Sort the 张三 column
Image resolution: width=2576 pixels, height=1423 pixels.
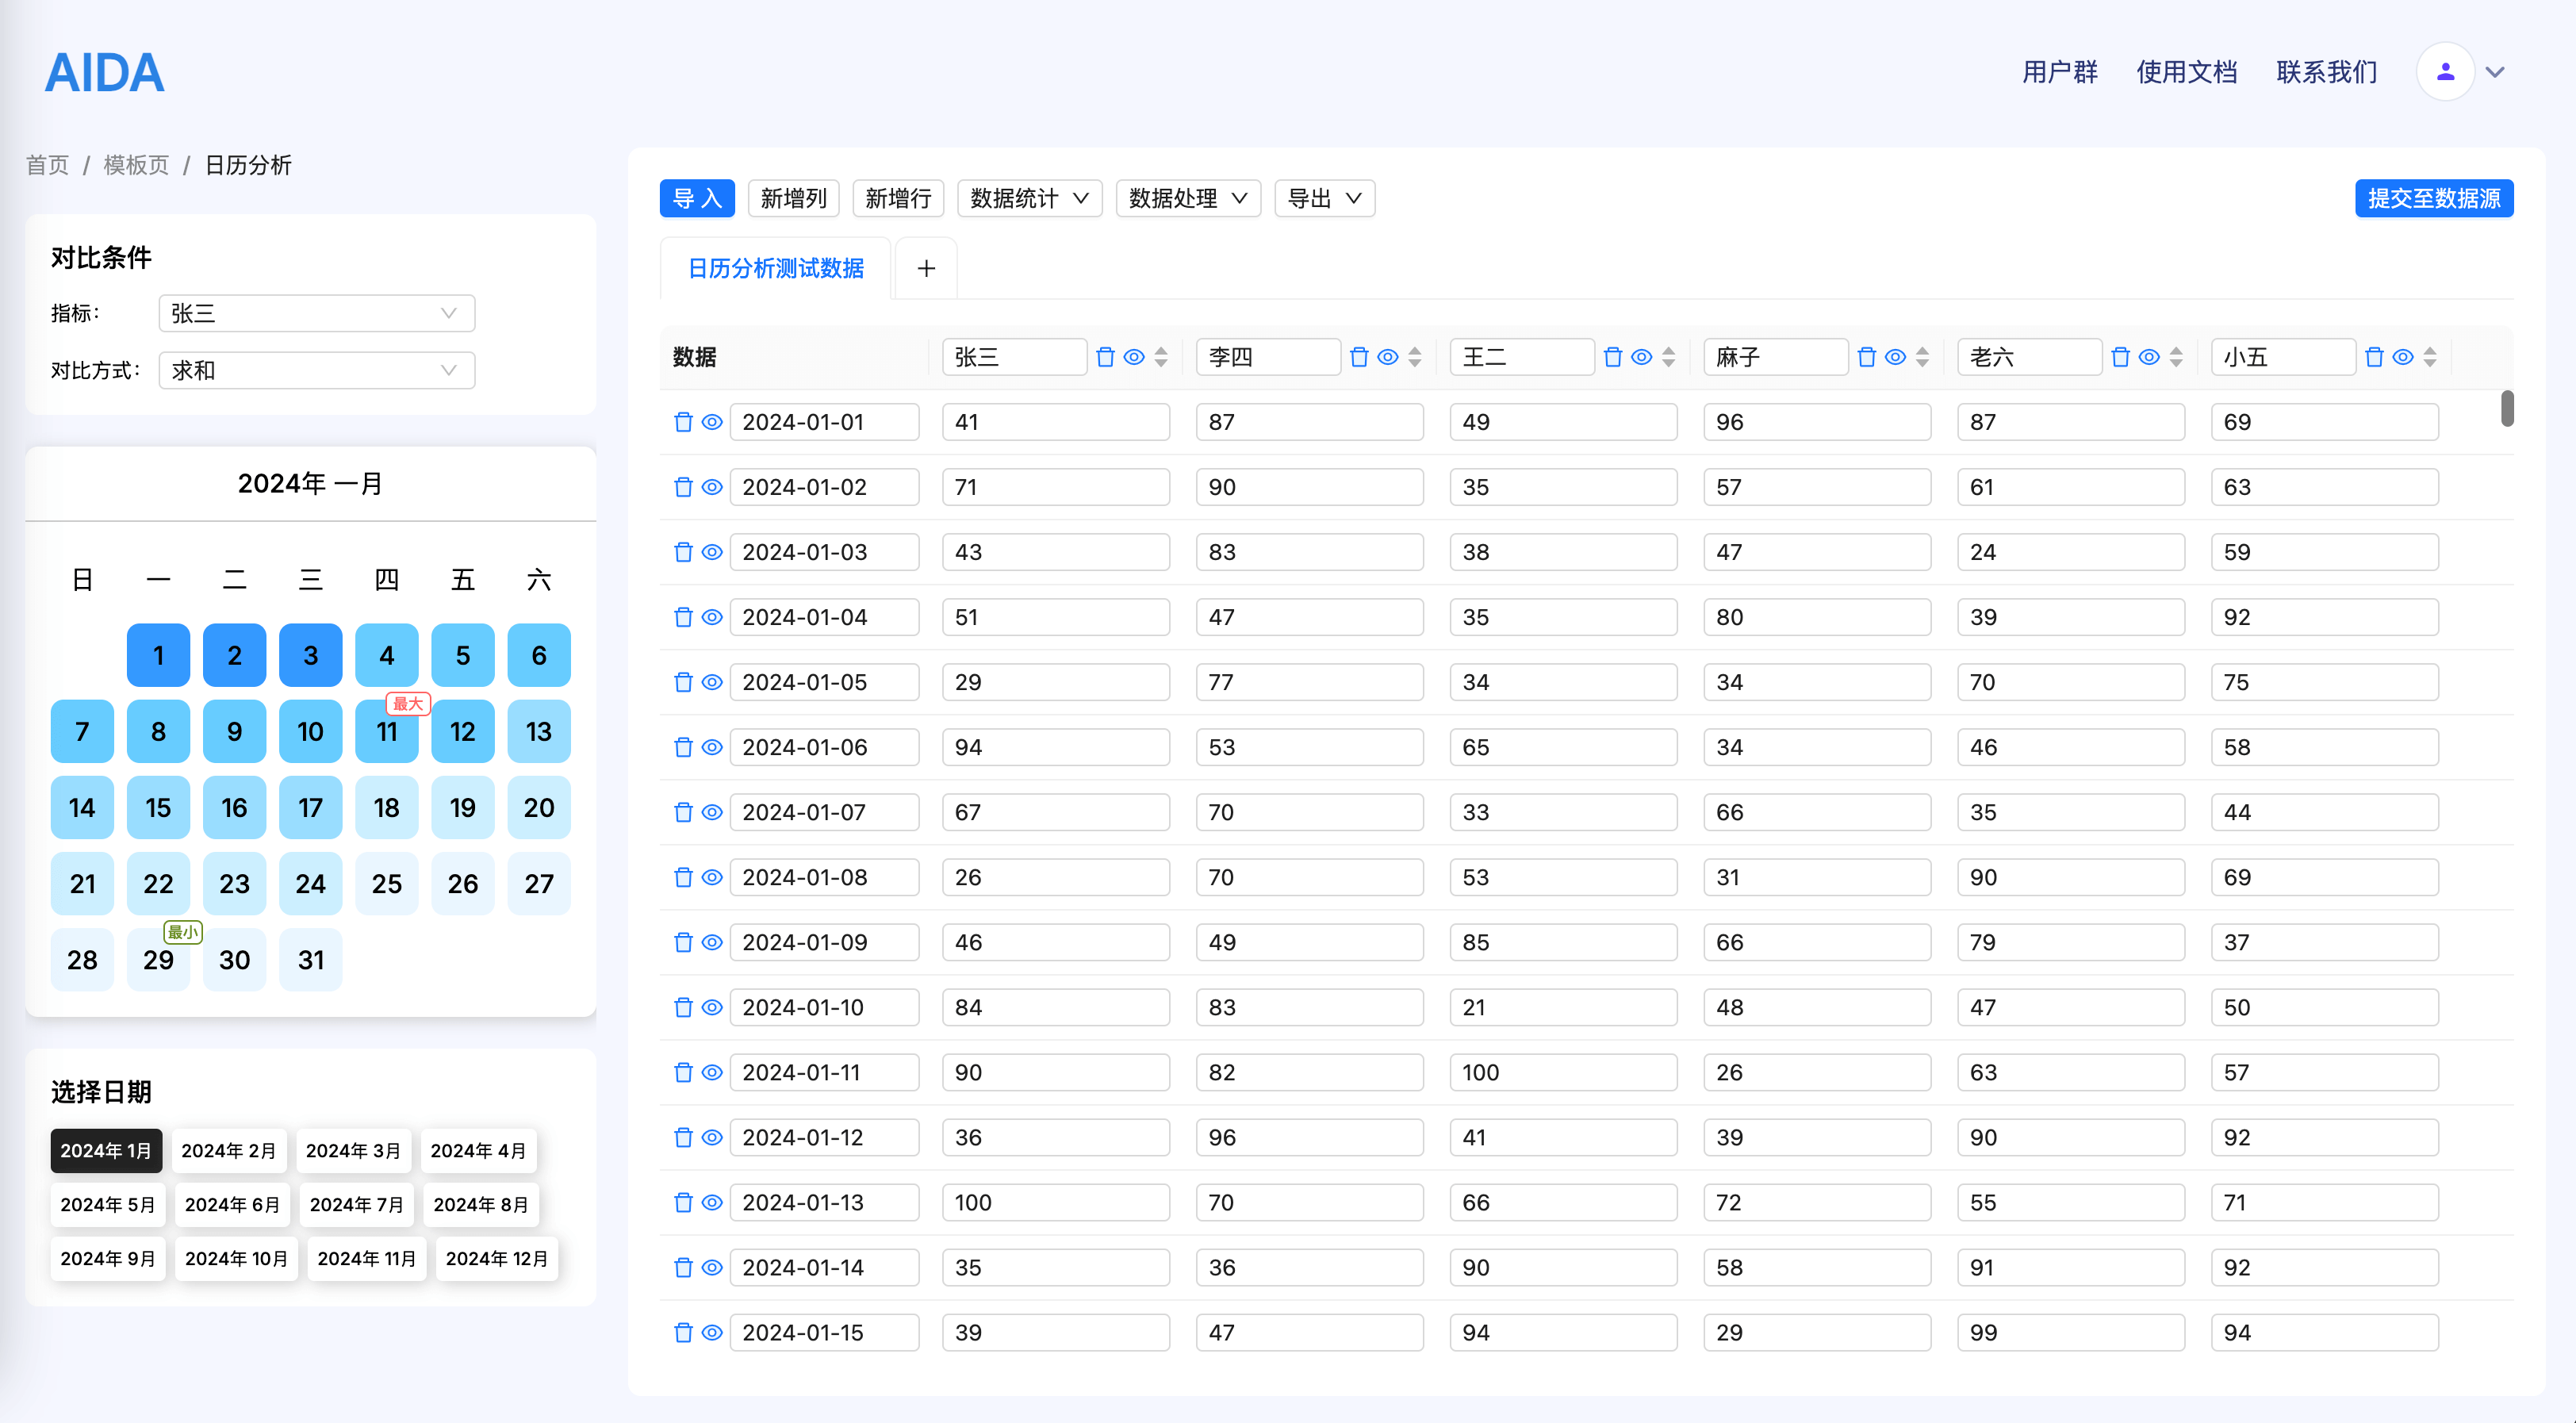(1161, 357)
